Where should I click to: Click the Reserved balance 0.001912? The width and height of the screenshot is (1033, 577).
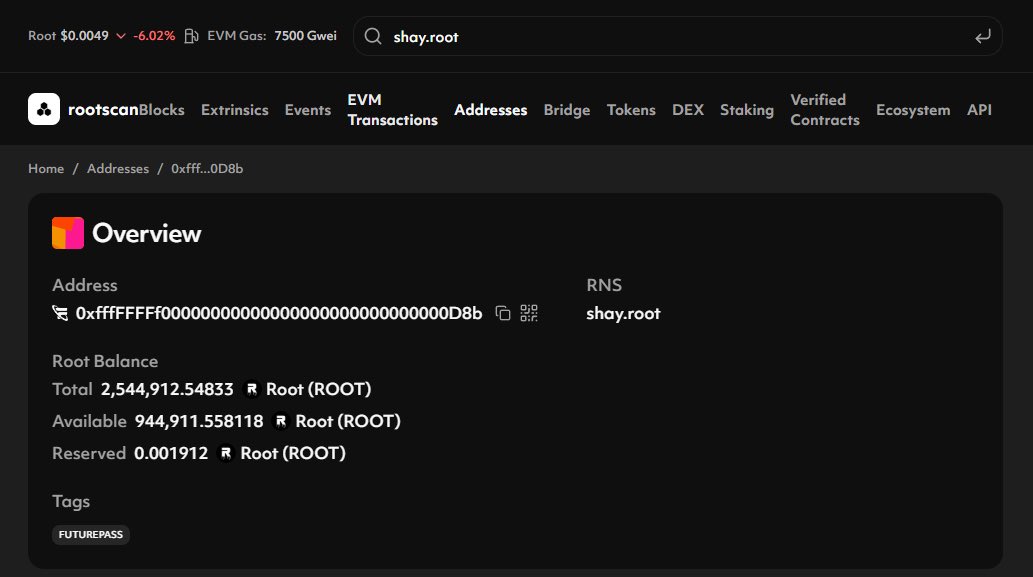pyautogui.click(x=171, y=453)
